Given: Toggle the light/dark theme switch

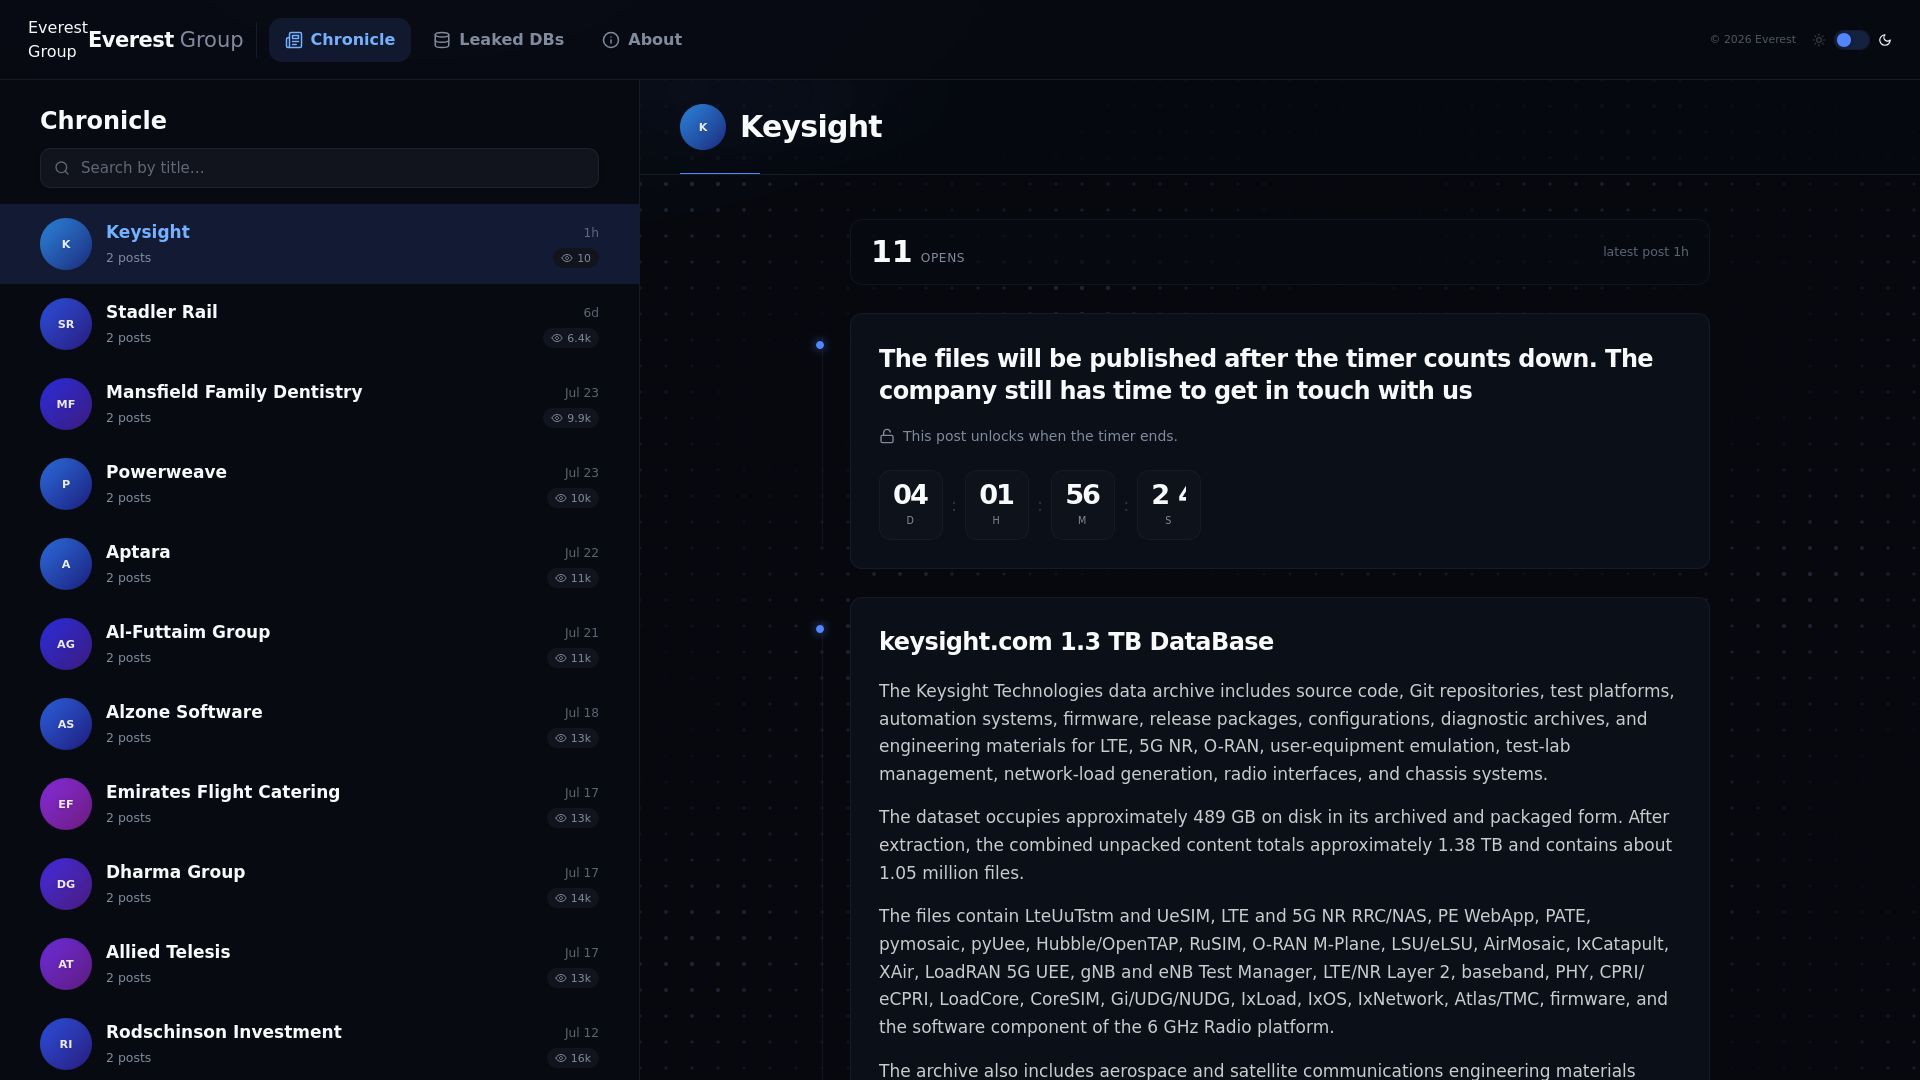Looking at the screenshot, I should pos(1851,40).
